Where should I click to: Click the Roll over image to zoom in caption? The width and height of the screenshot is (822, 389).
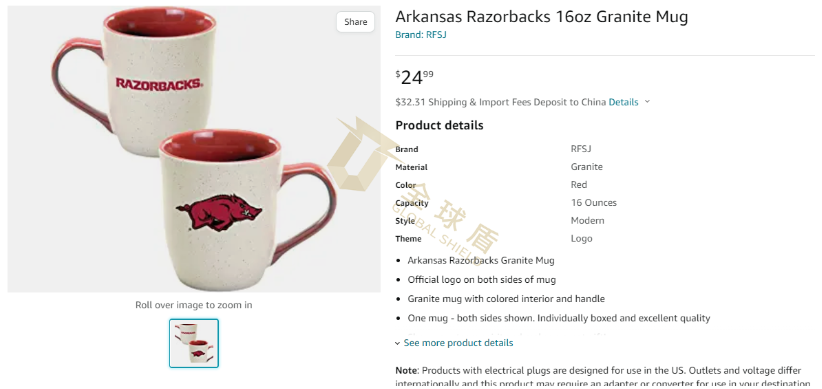pyautogui.click(x=194, y=305)
